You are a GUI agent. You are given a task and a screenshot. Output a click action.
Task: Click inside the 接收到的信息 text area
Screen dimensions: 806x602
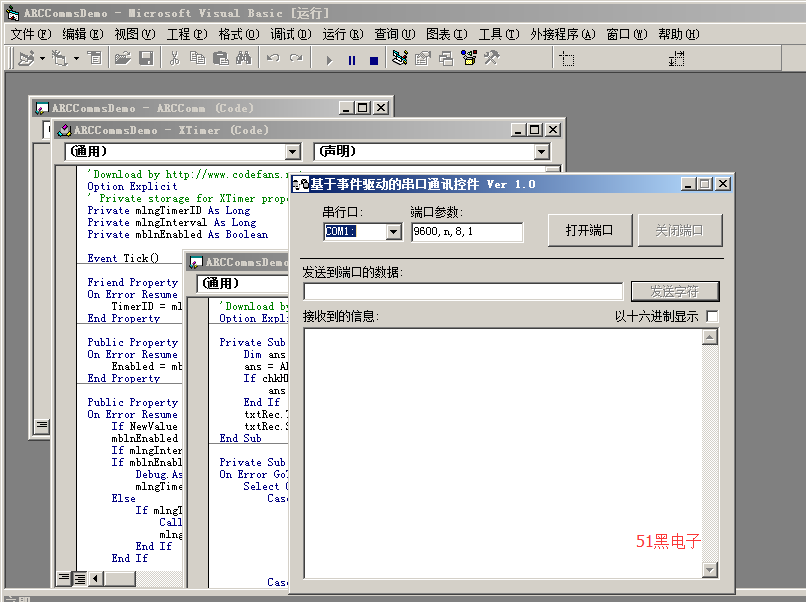point(503,452)
